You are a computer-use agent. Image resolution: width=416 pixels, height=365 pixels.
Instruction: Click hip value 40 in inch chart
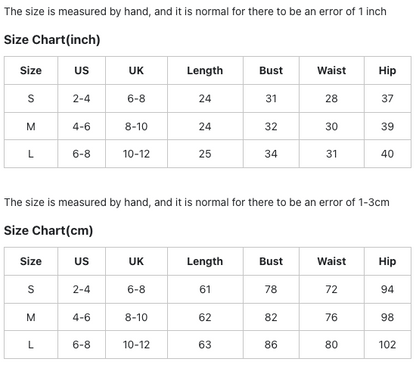click(387, 154)
